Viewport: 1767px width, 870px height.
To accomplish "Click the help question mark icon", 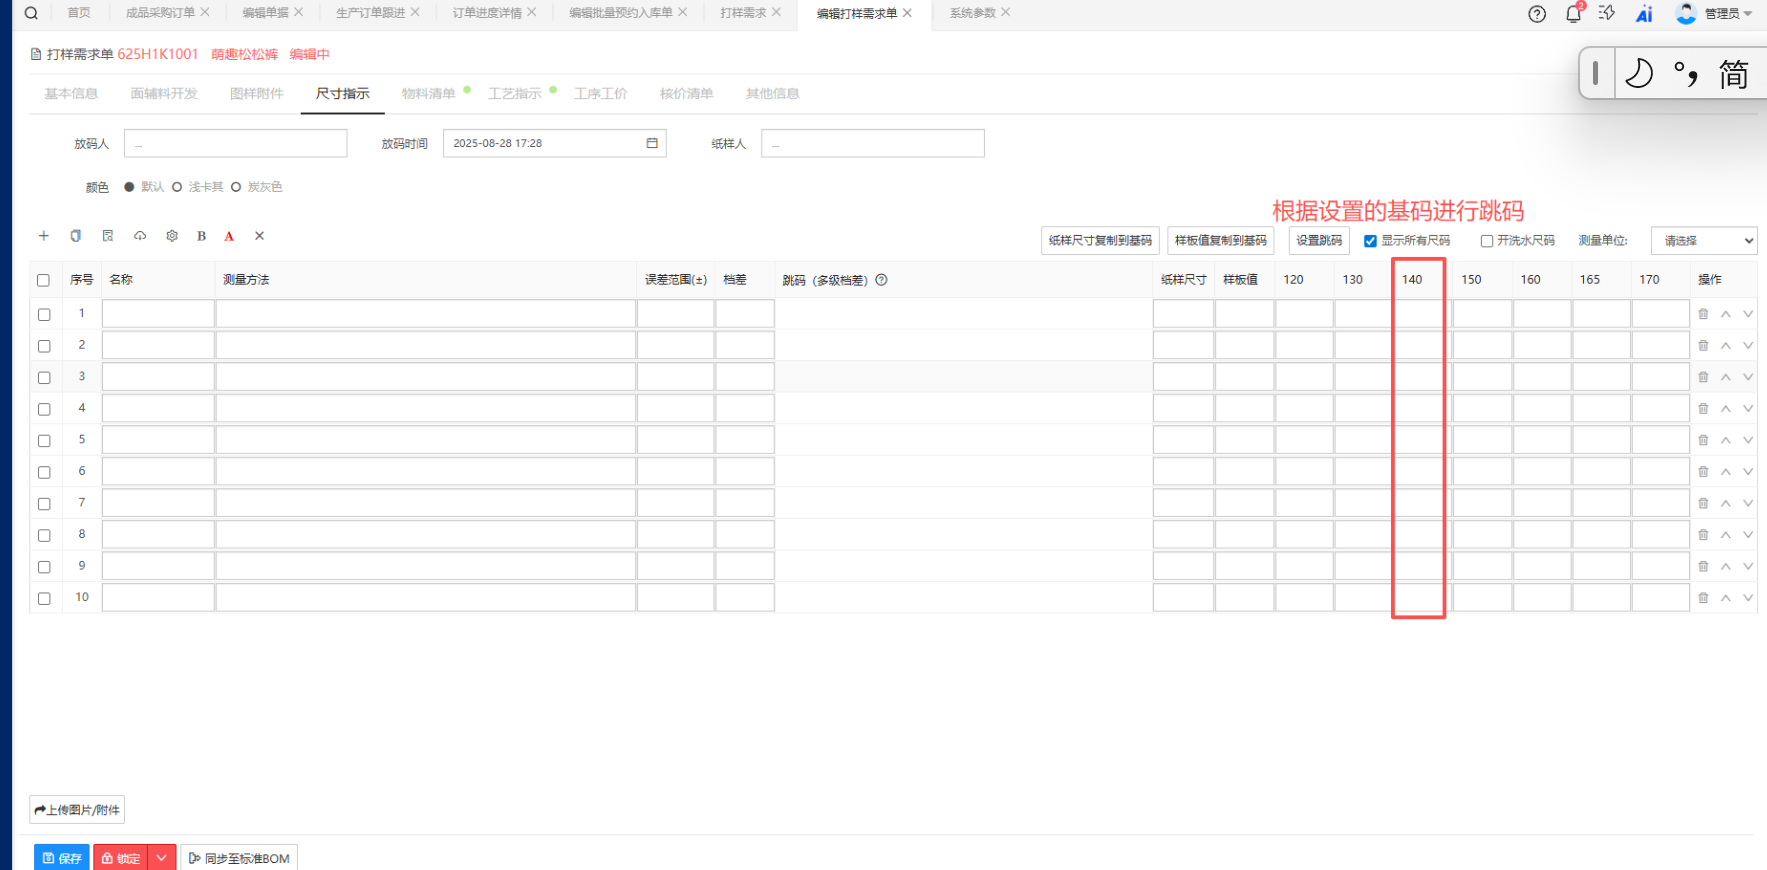I will pyautogui.click(x=1537, y=13).
